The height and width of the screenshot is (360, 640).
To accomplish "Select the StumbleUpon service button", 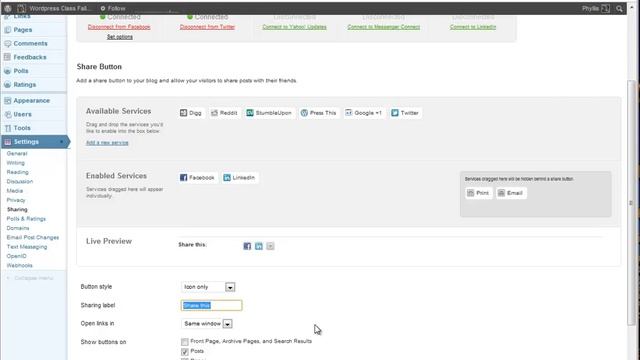I will (269, 113).
